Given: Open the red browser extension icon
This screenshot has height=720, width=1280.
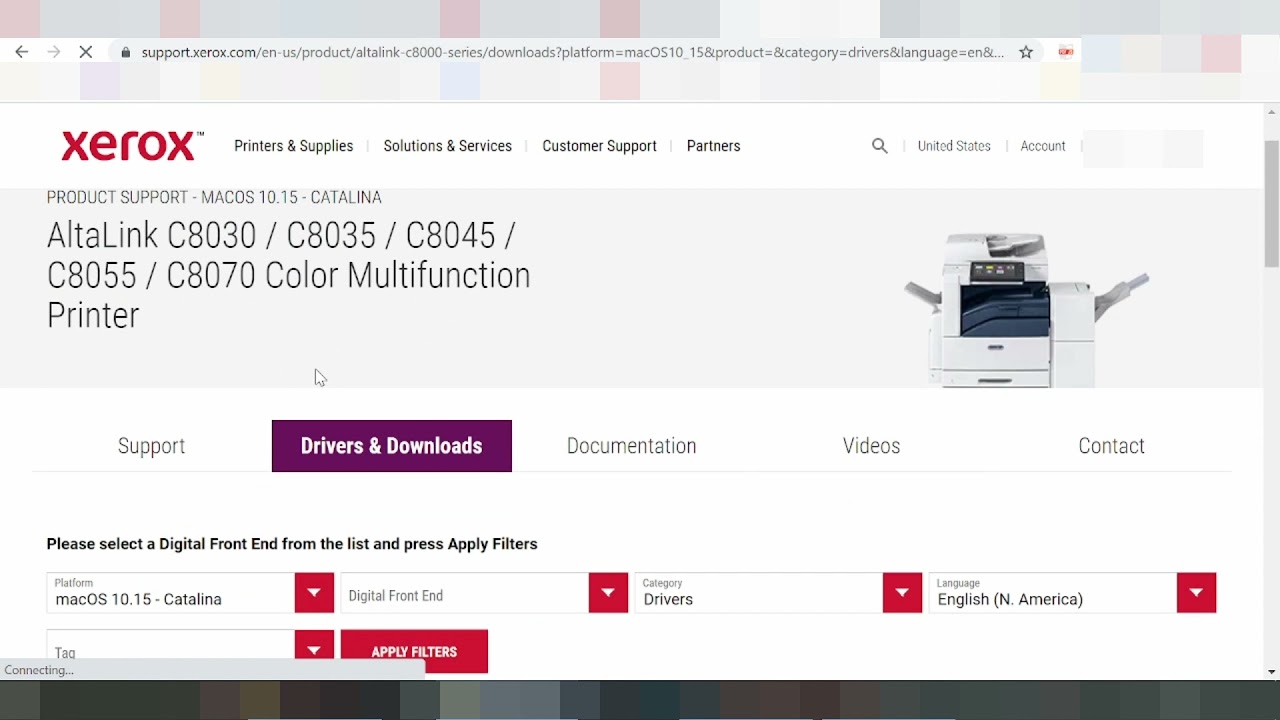Looking at the screenshot, I should [x=1066, y=52].
